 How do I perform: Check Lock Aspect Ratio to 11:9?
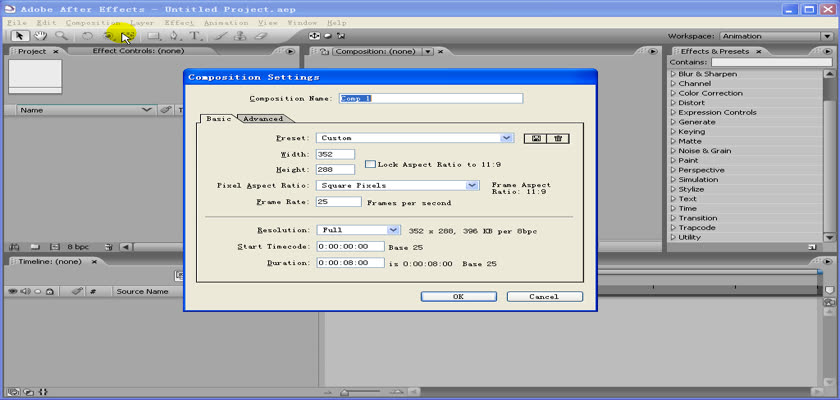click(x=370, y=164)
